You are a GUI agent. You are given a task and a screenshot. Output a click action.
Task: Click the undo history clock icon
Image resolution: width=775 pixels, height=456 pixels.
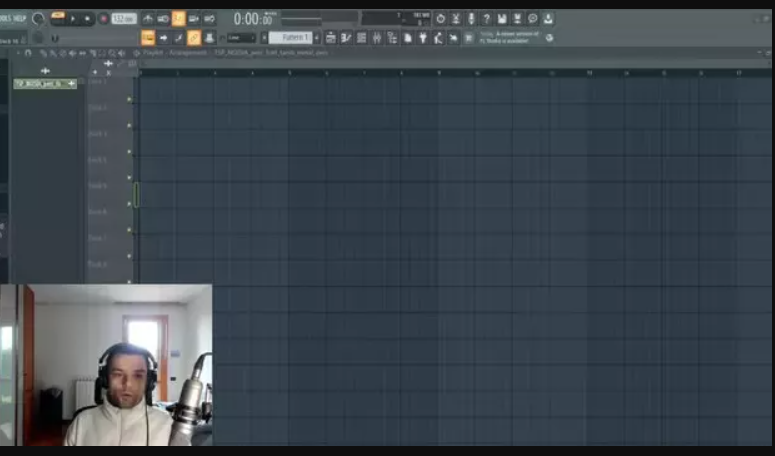tap(440, 19)
